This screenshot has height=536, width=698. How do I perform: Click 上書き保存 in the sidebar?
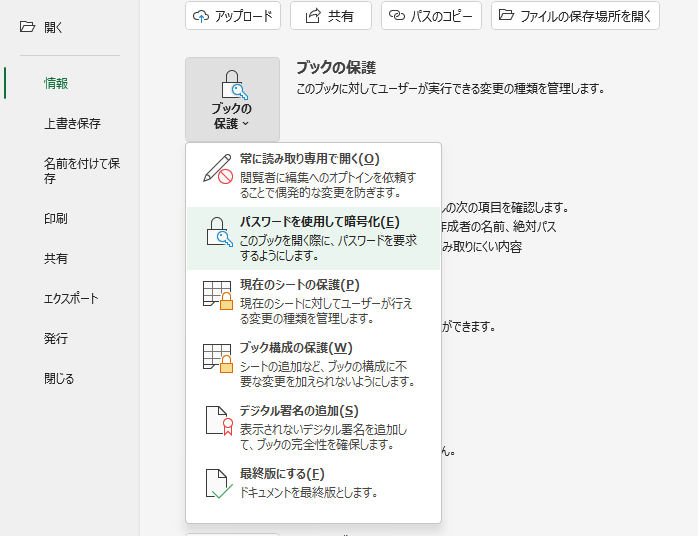pos(72,123)
